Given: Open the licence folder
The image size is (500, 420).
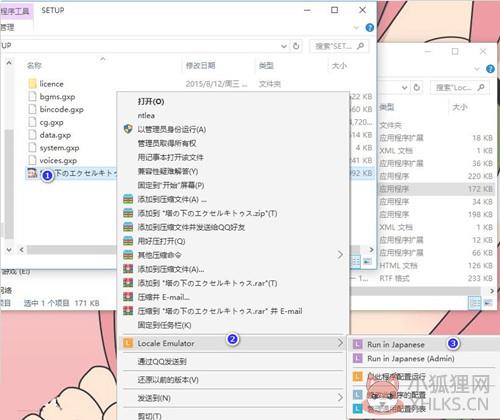Looking at the screenshot, I should (x=51, y=84).
